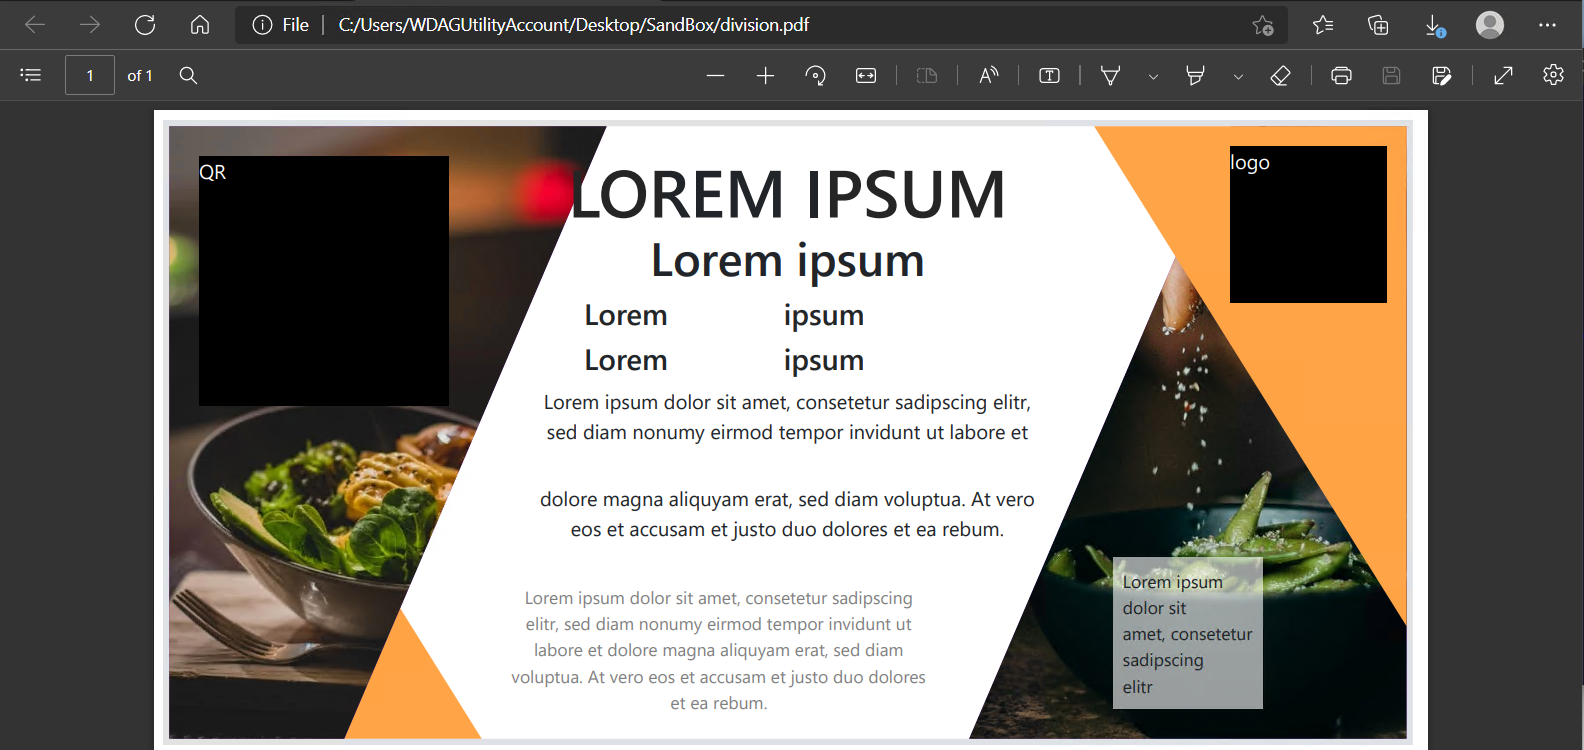Open the Favorites list
1584x750 pixels.
coord(1323,25)
